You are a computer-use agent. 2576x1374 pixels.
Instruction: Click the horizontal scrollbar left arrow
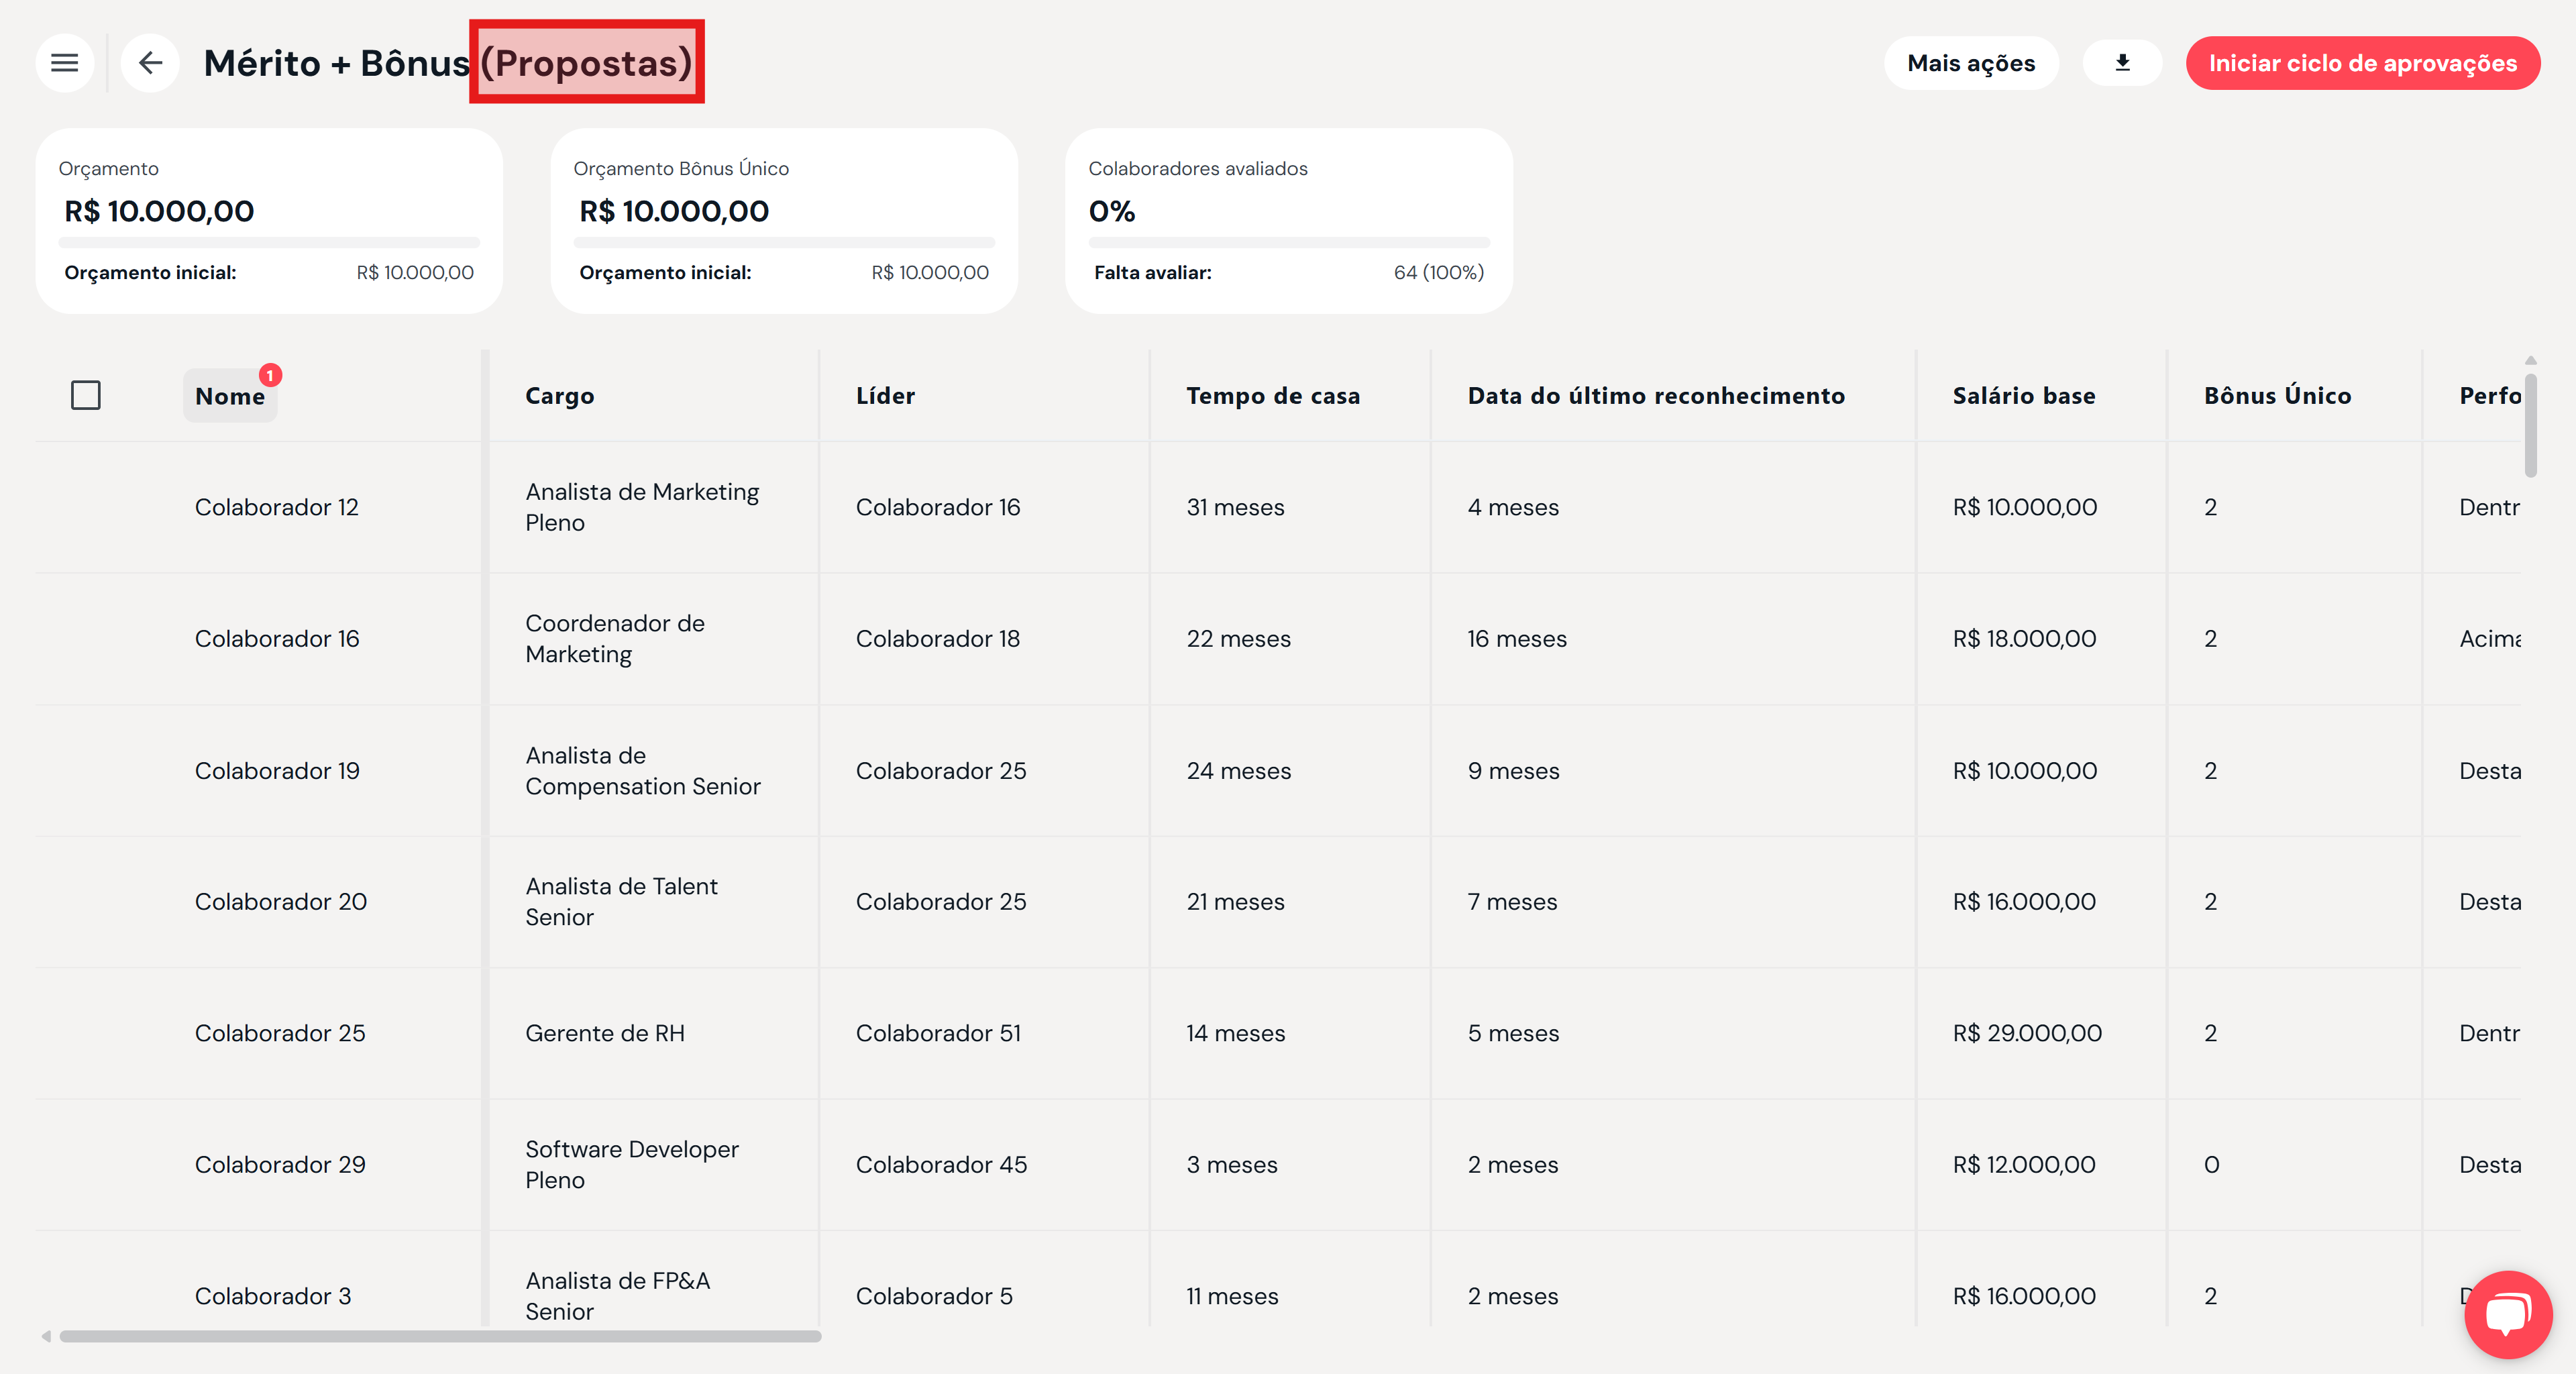click(x=46, y=1336)
